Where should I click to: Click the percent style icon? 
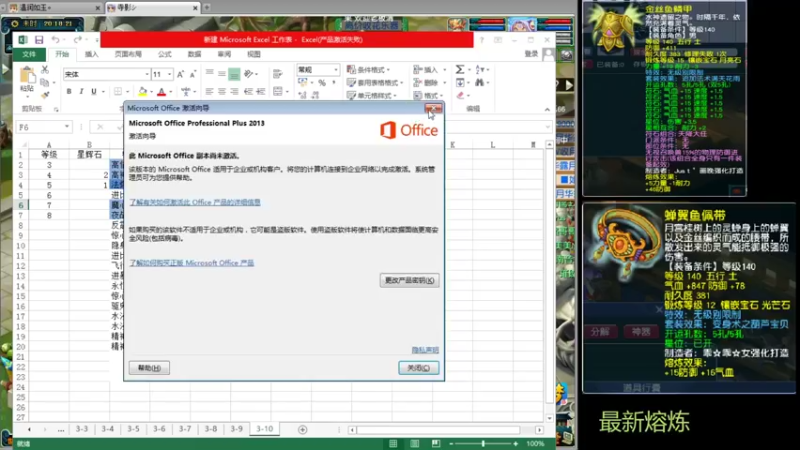322,83
